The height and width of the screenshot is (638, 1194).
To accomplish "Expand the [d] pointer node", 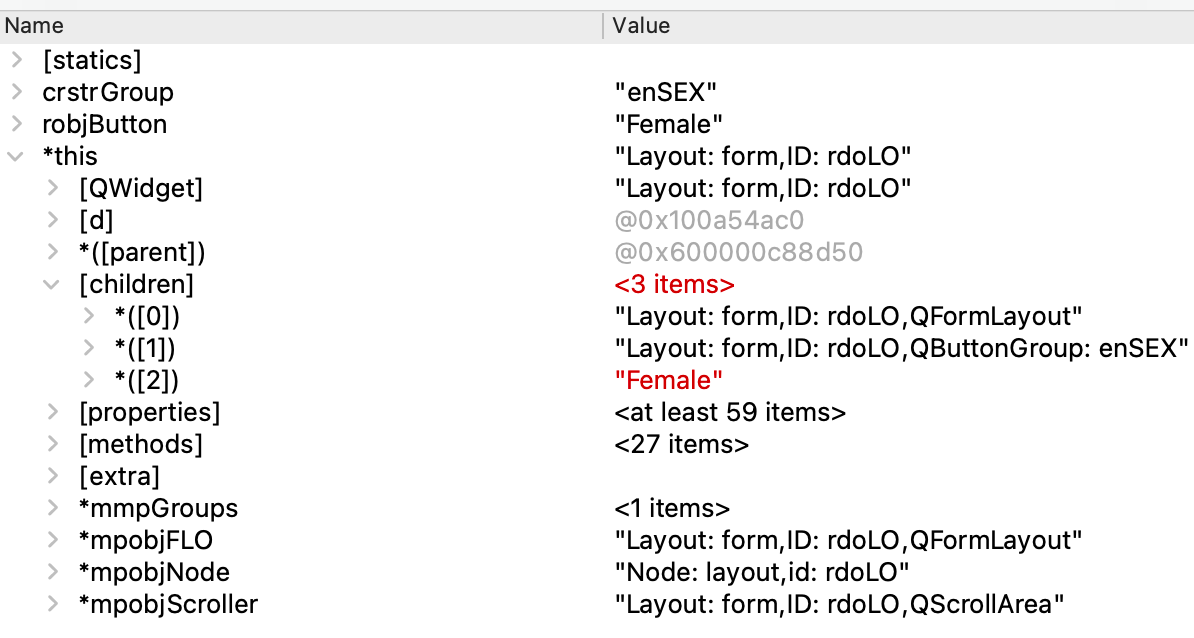I will [53, 220].
